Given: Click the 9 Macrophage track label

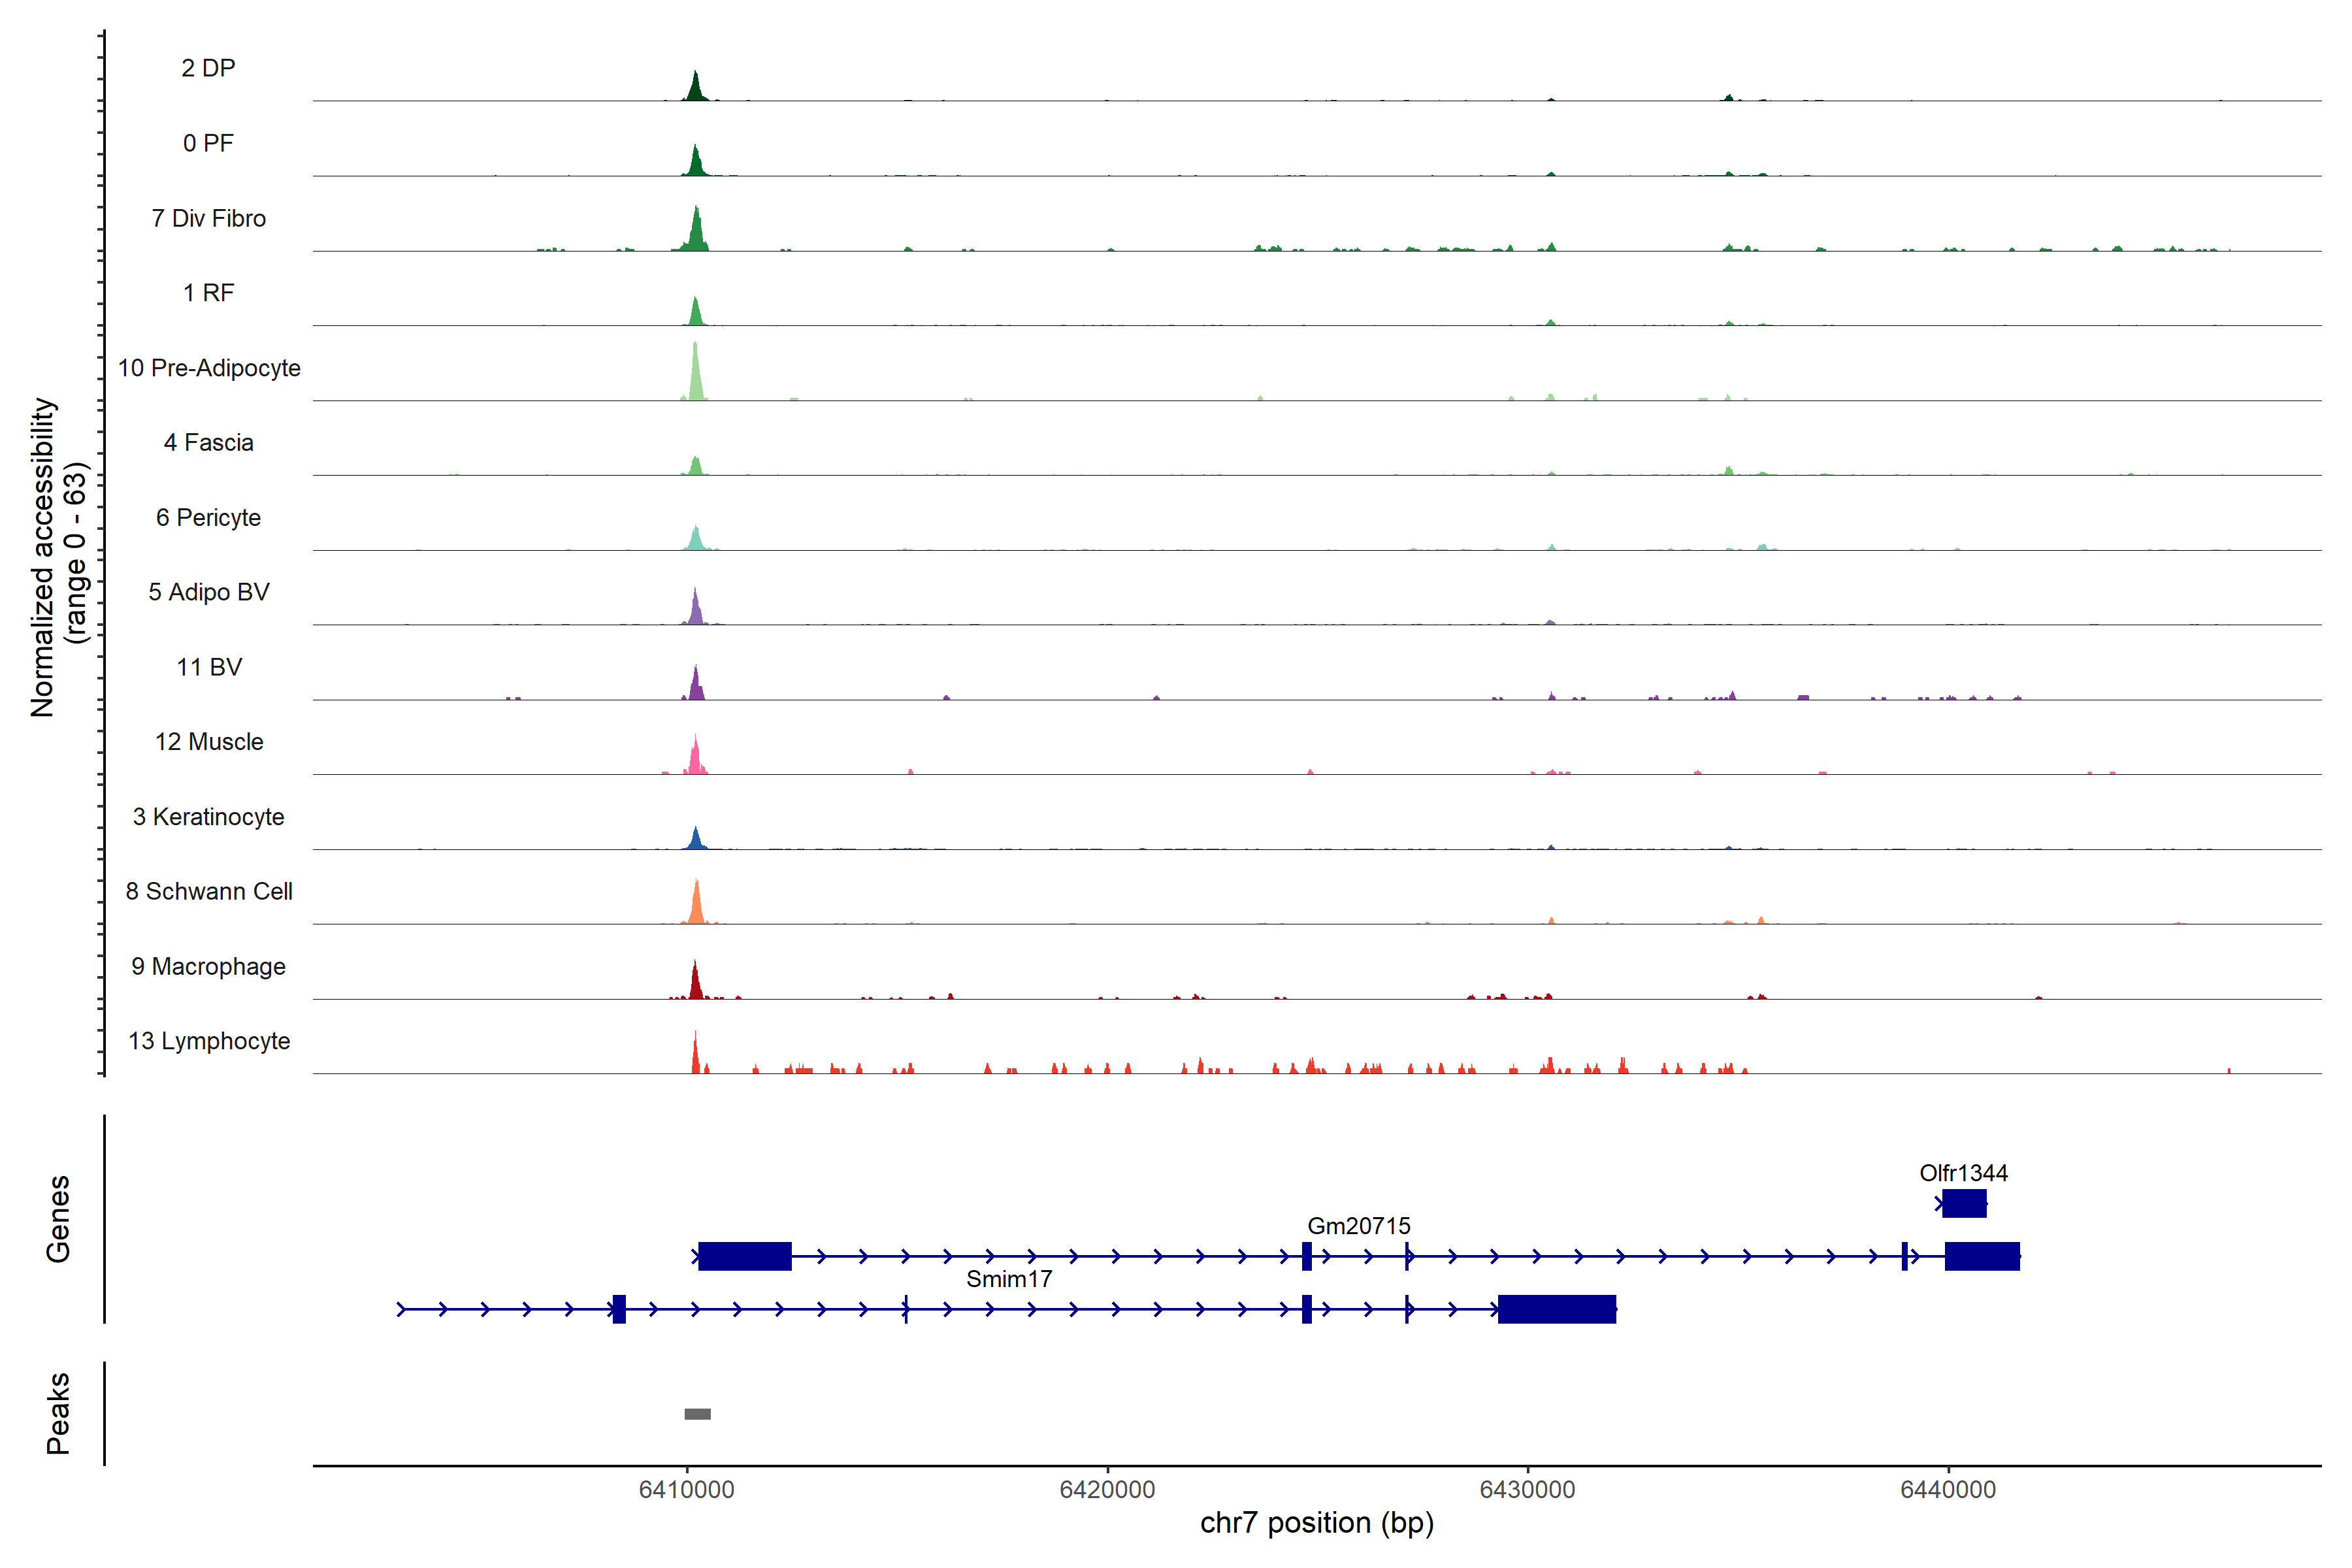Looking at the screenshot, I should tap(208, 966).
